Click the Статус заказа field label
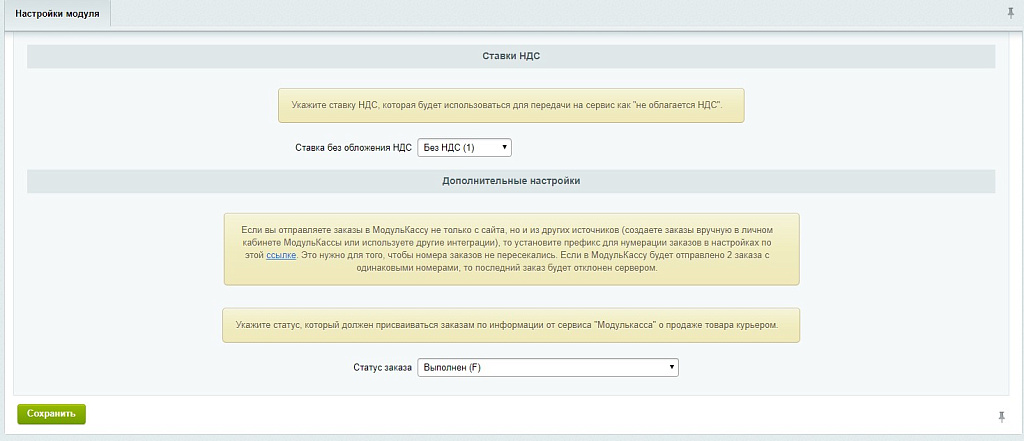The width and height of the screenshot is (1024, 441). pos(382,368)
